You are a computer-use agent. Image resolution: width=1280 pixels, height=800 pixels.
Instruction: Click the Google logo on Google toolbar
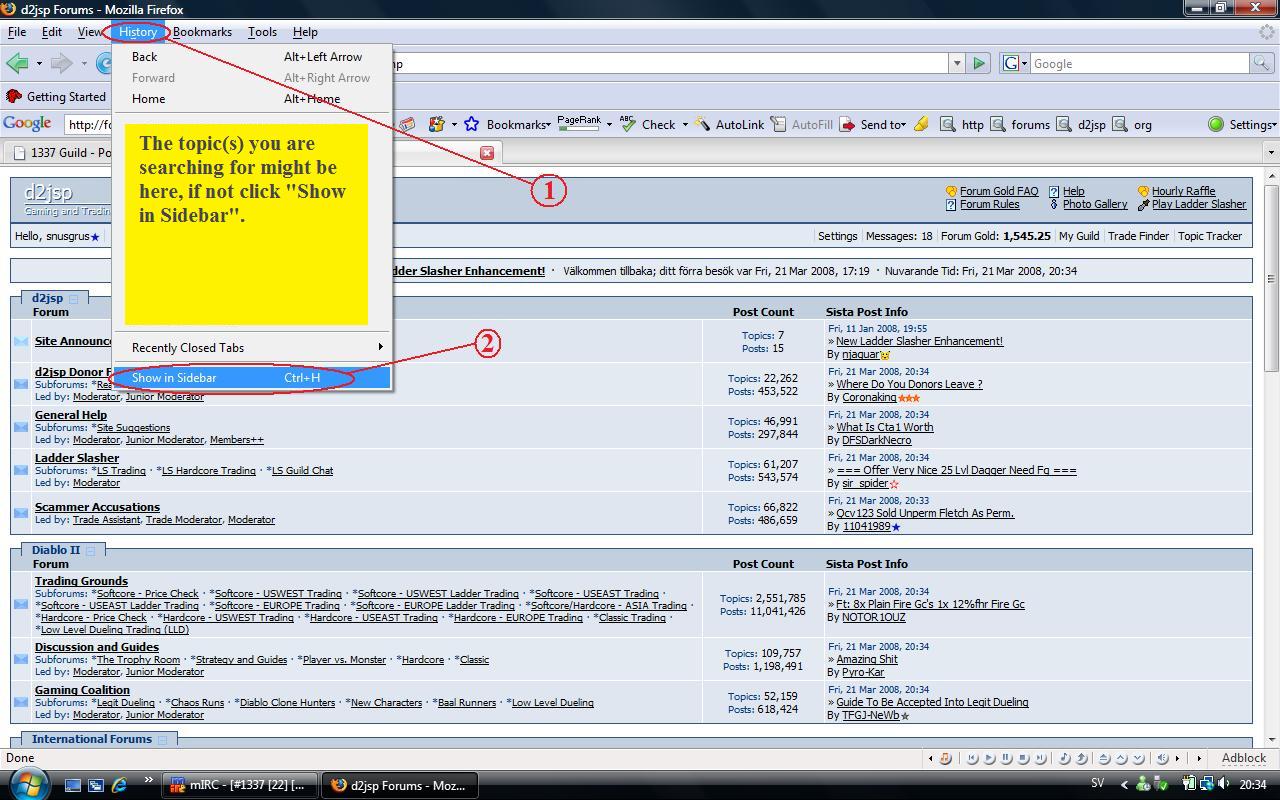[27, 123]
